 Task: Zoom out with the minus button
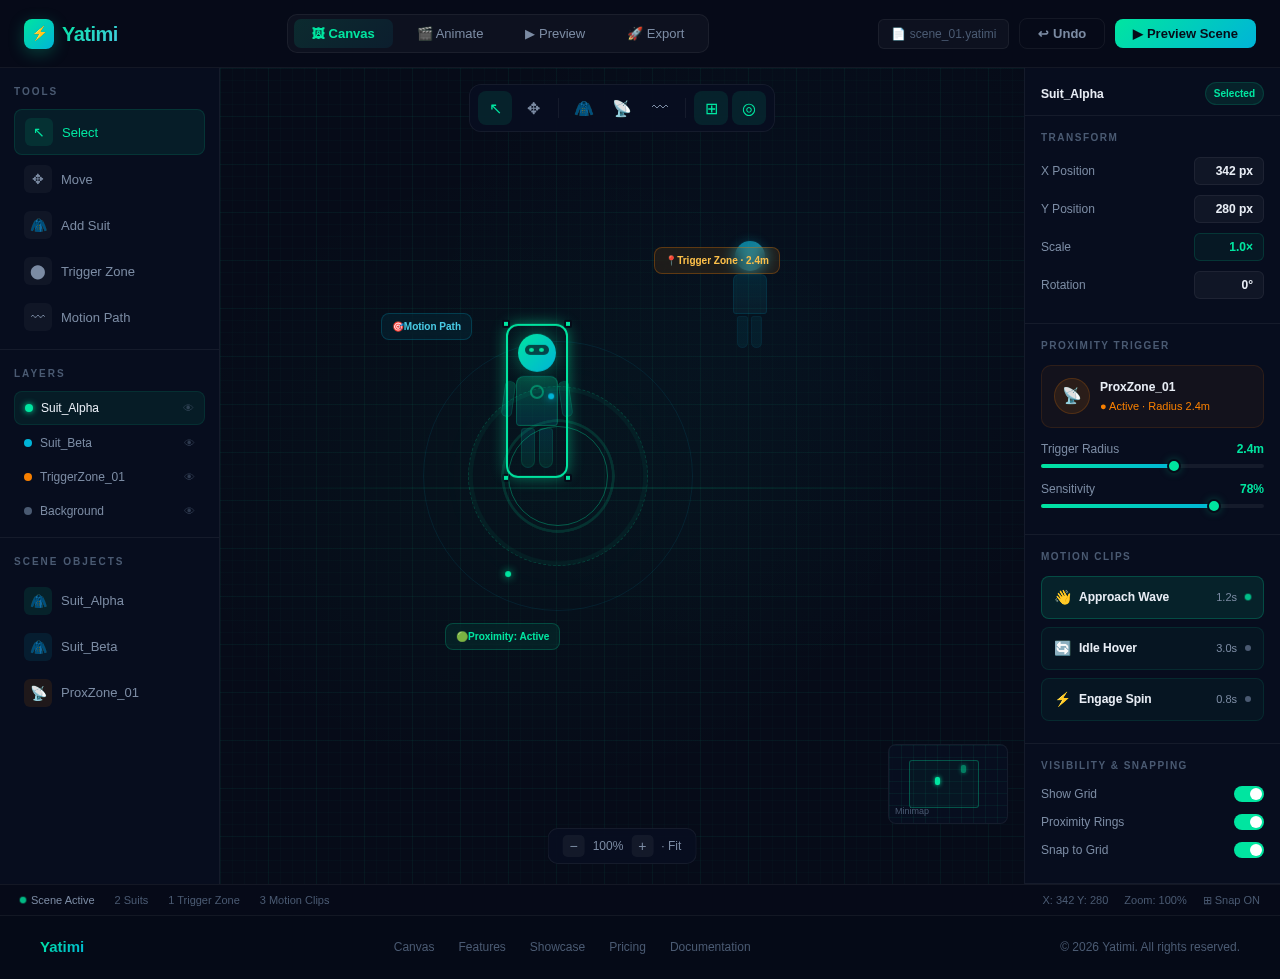click(x=573, y=846)
